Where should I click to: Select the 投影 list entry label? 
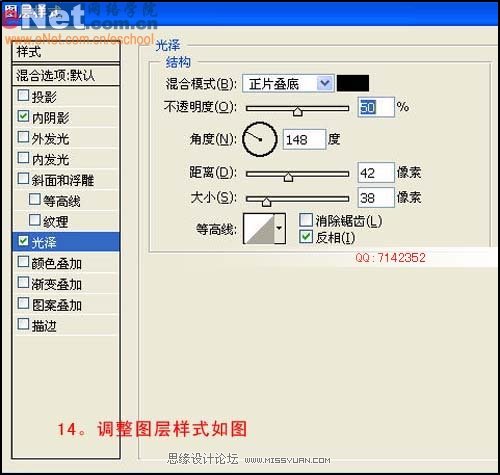click(44, 97)
